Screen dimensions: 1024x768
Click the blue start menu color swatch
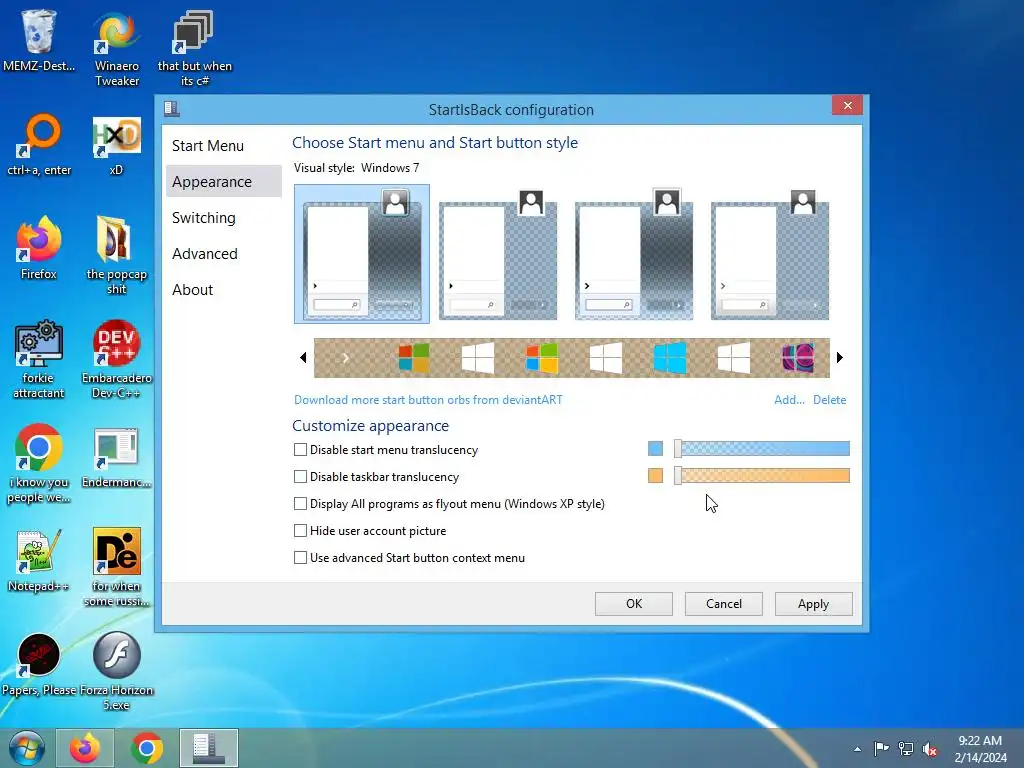coord(656,449)
